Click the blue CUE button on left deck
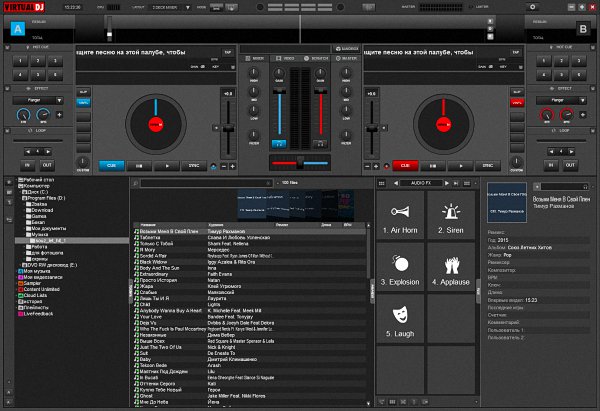Screen dimensions: 600x411 (111, 165)
